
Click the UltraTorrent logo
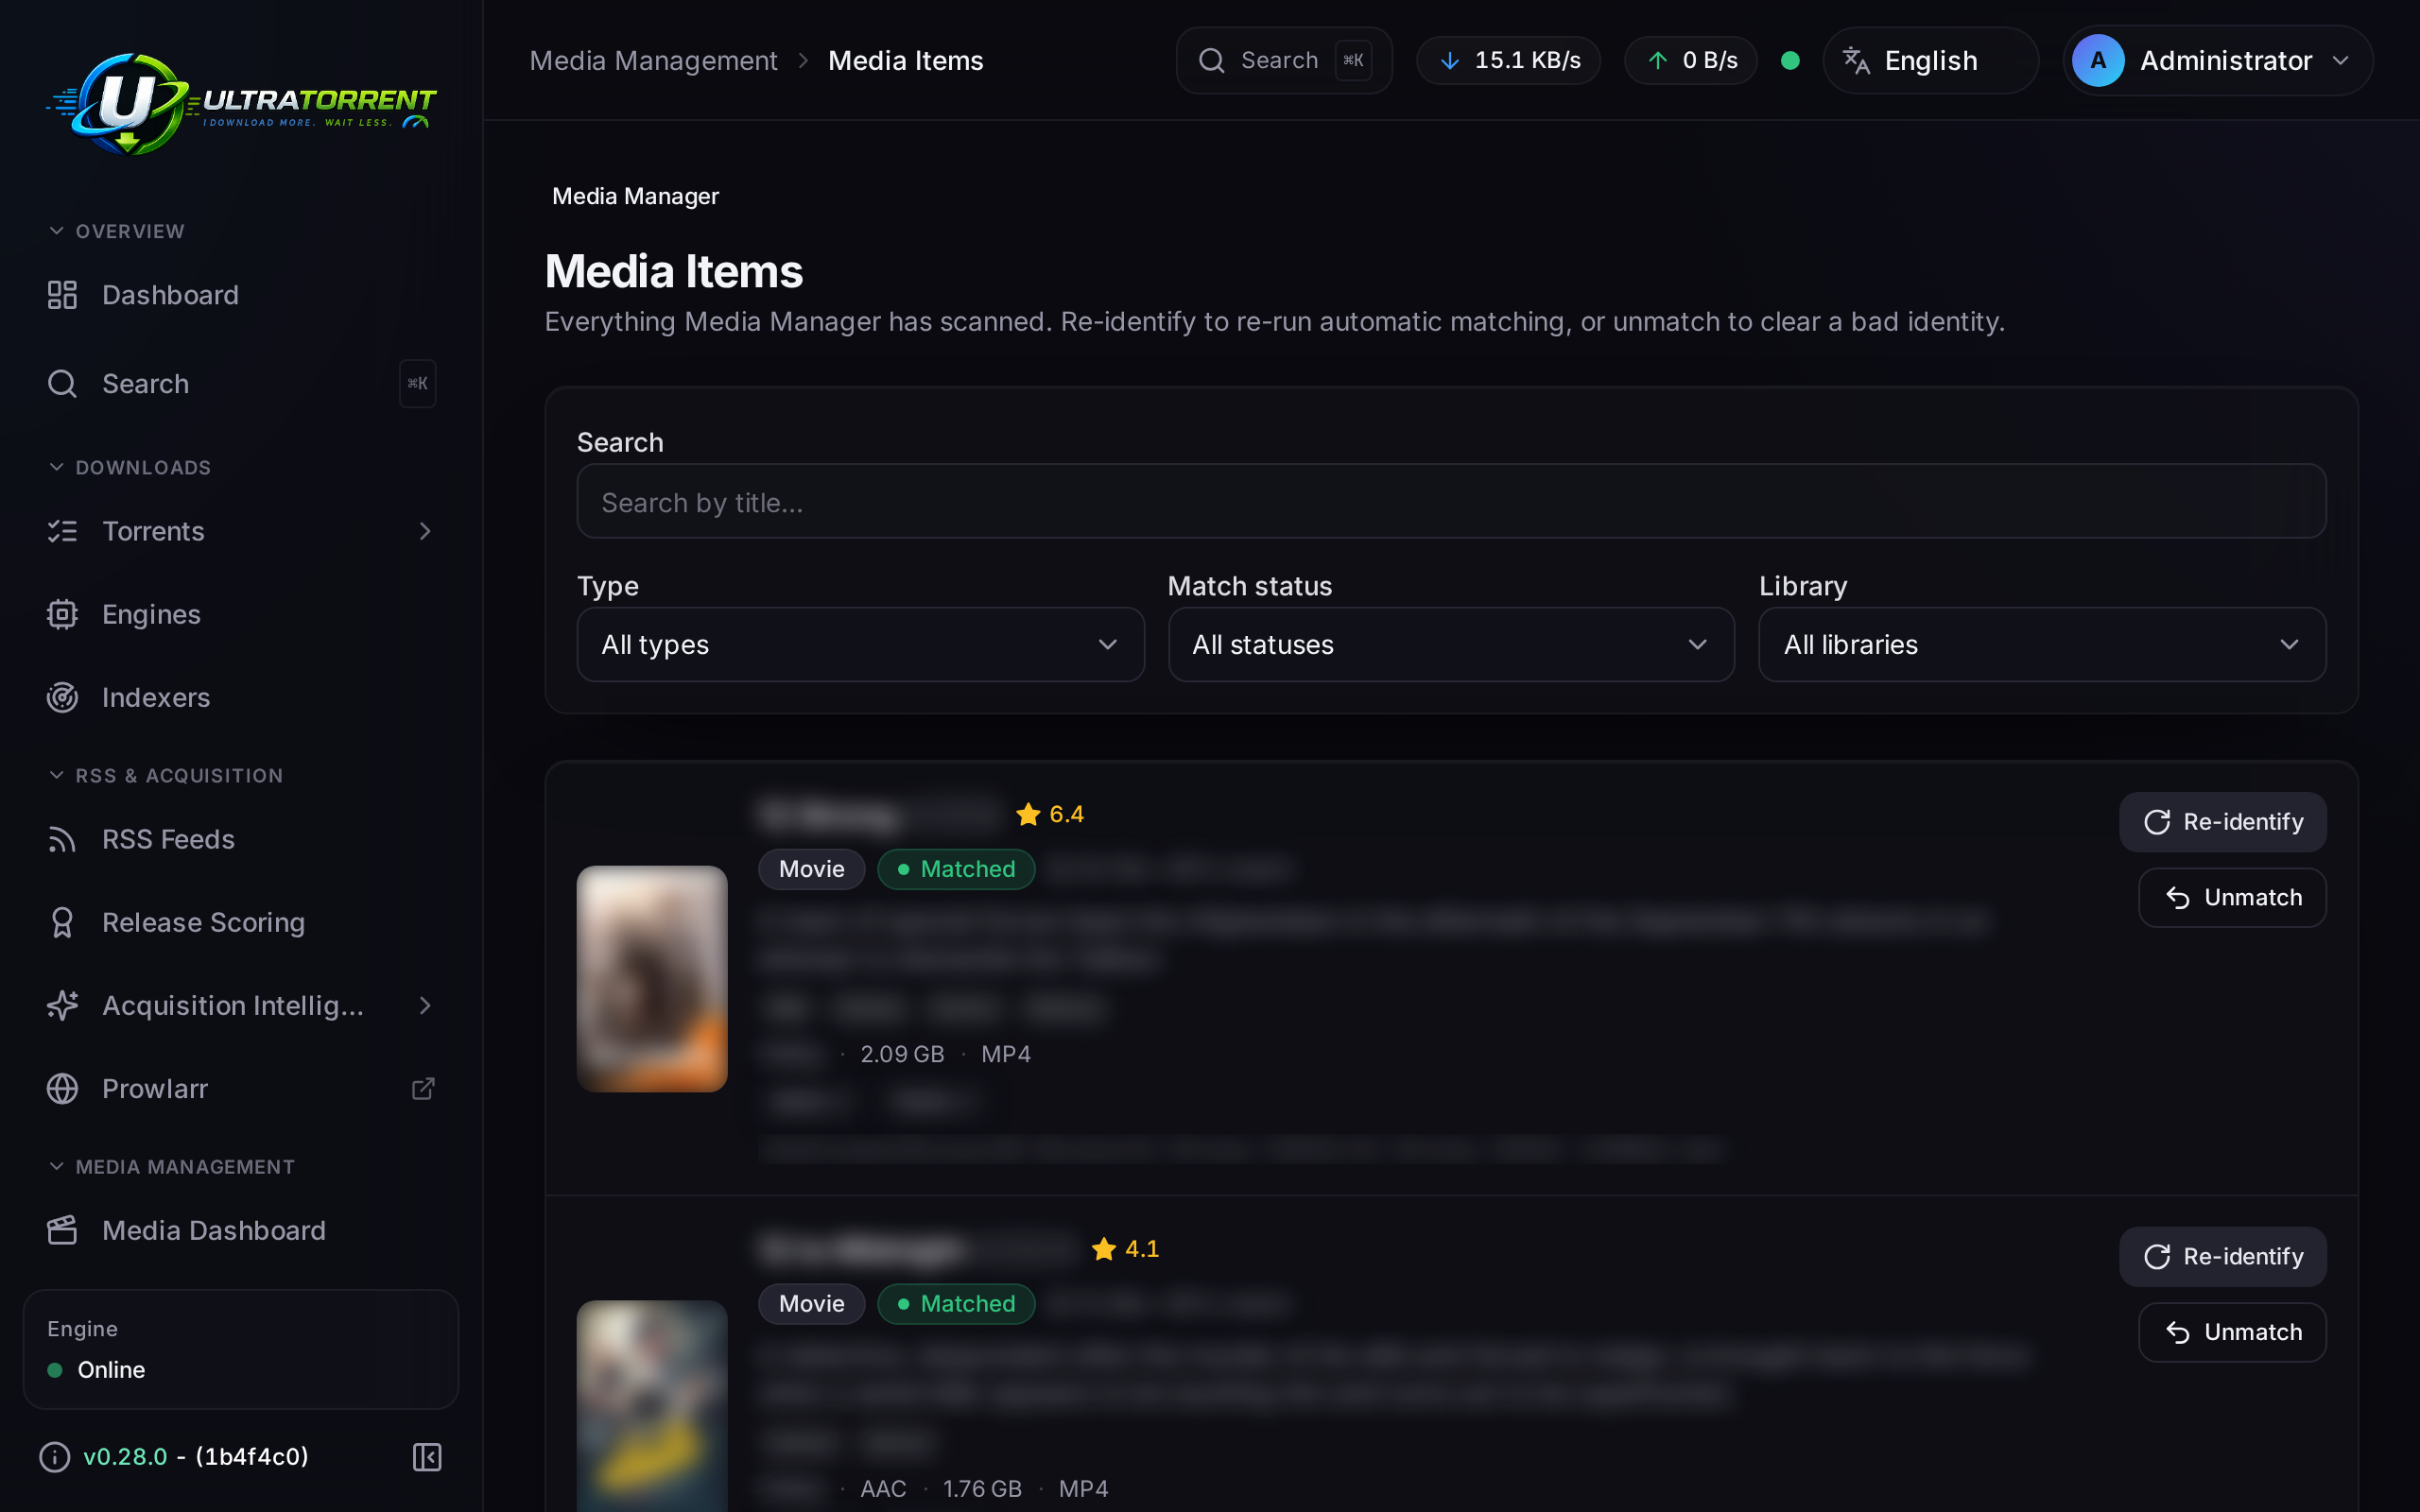click(241, 104)
